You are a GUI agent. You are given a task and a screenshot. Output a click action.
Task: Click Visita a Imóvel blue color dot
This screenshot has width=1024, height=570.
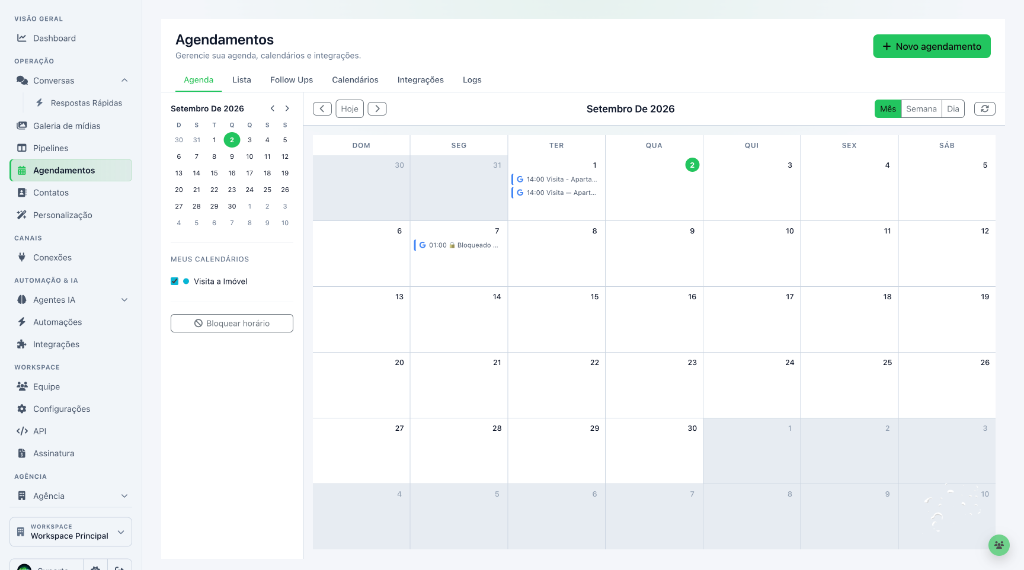tap(186, 281)
